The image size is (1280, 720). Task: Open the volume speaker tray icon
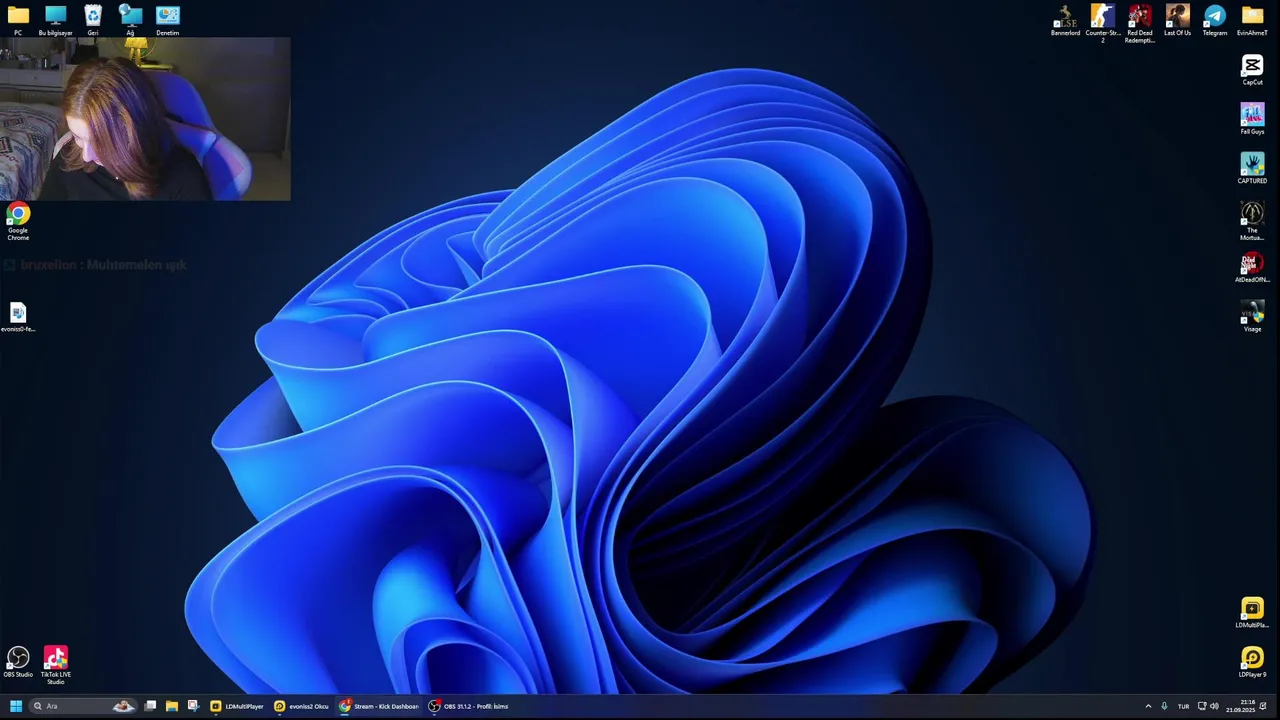1214,706
